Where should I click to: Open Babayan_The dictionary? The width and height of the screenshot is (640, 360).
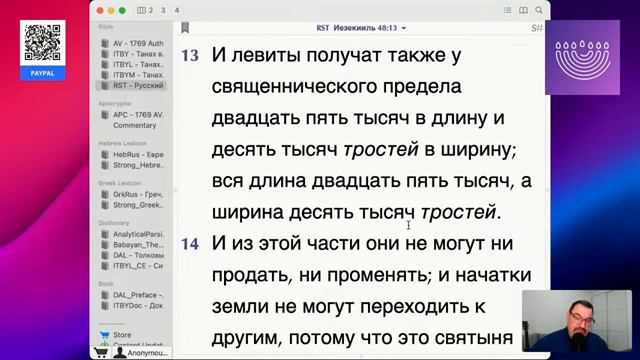click(133, 245)
